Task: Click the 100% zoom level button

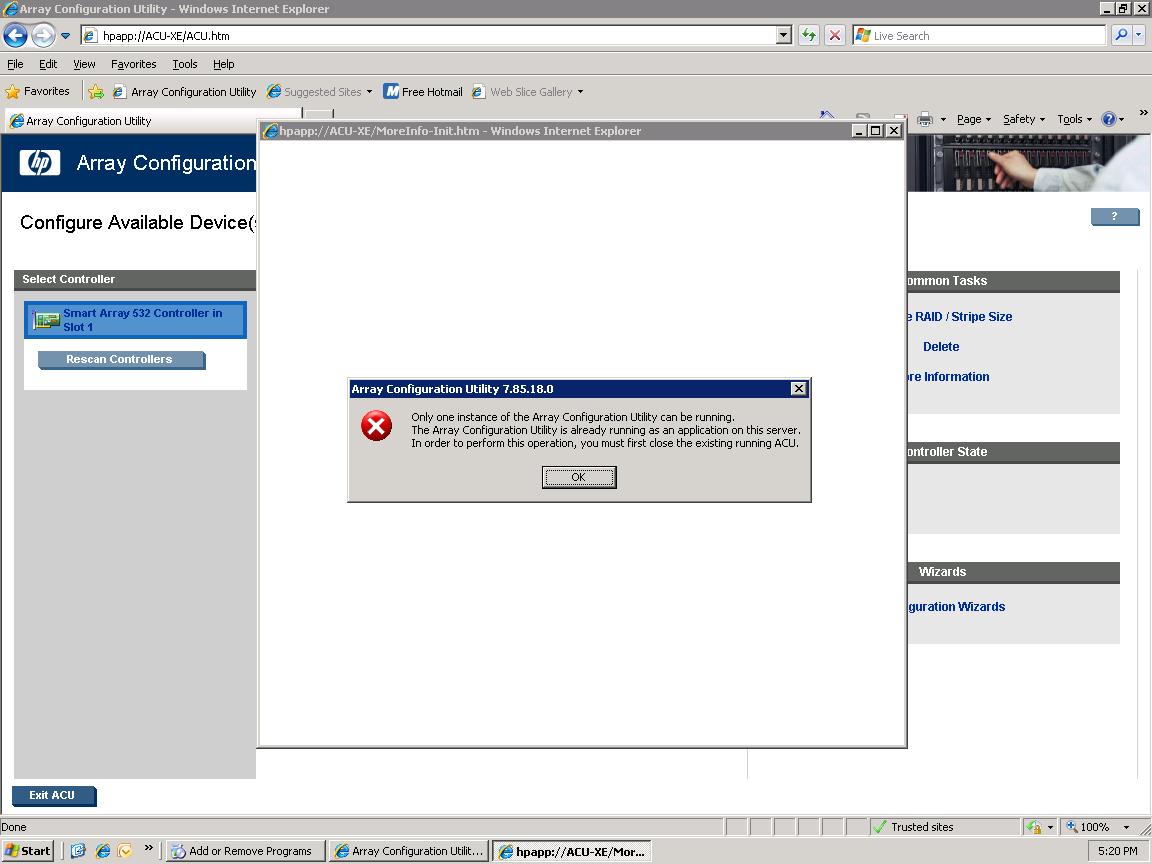Action: (1087, 827)
